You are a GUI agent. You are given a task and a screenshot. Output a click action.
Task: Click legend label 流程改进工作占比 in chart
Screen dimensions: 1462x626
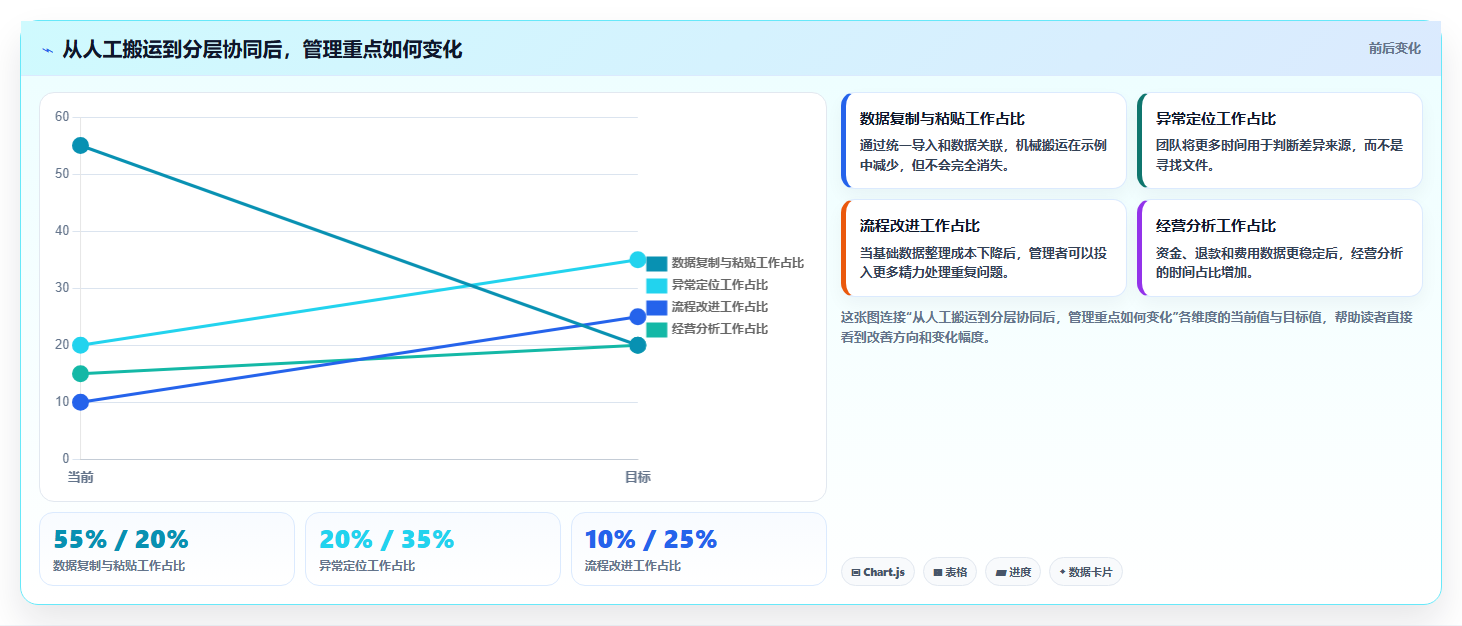click(720, 307)
